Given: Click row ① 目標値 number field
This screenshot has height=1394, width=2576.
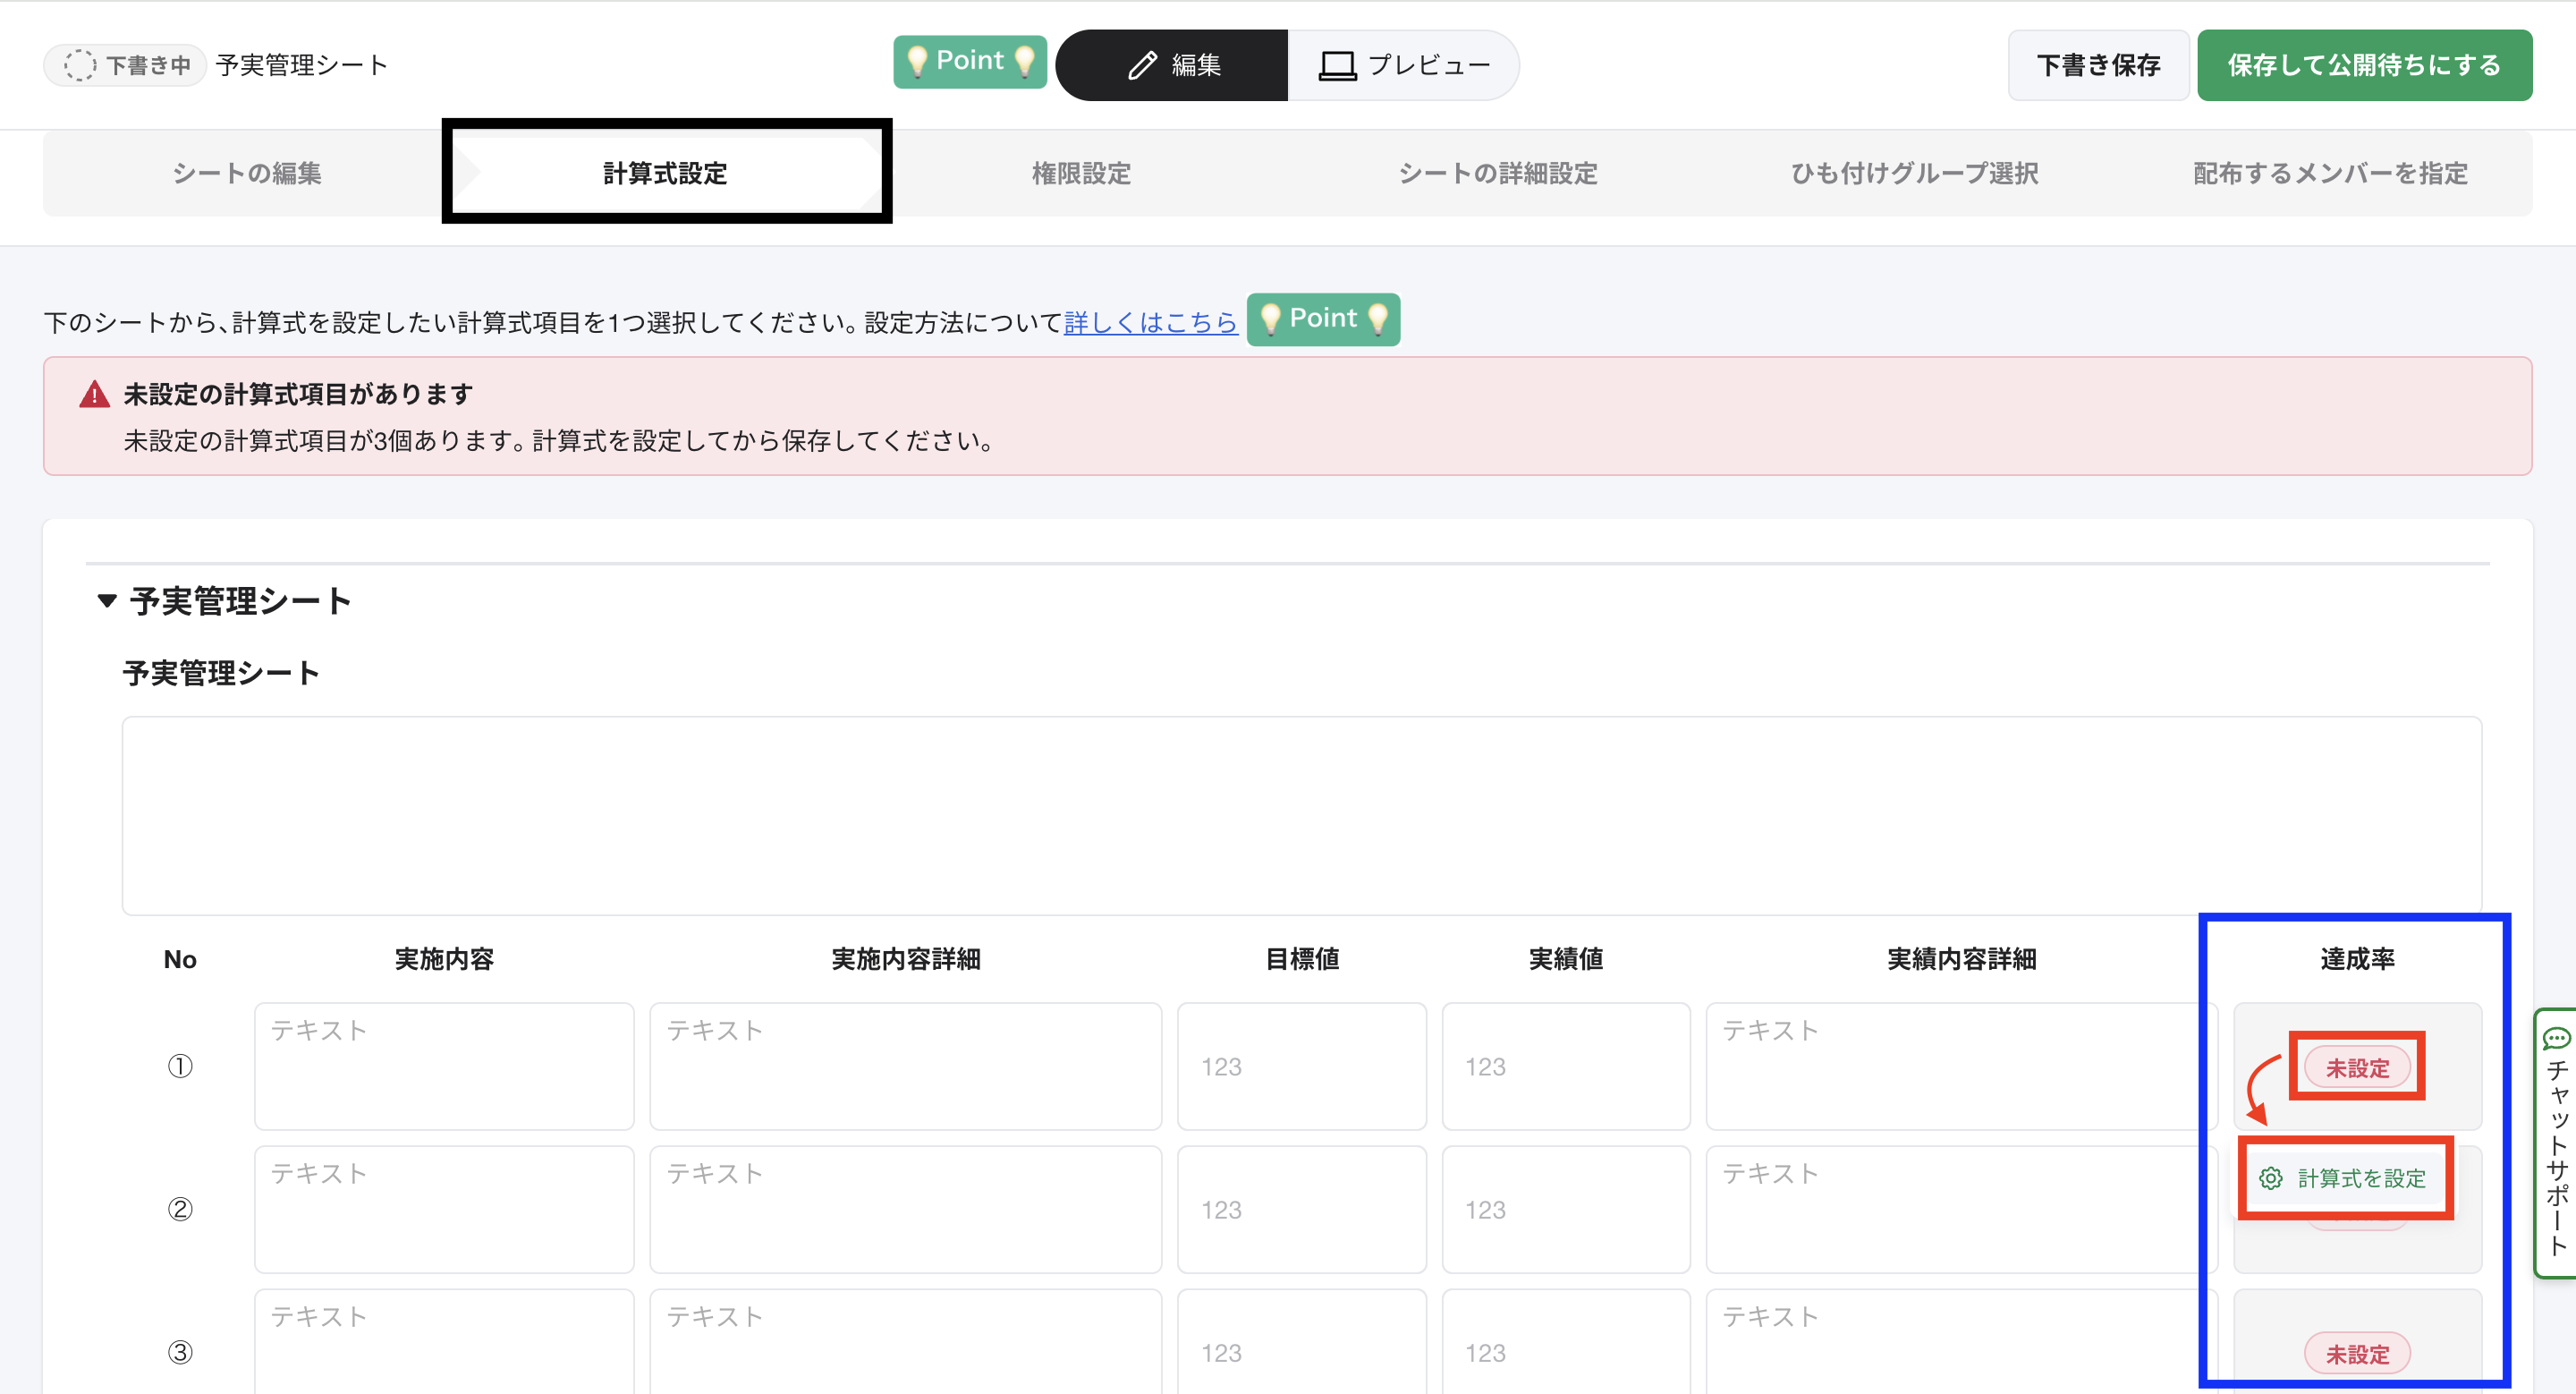Looking at the screenshot, I should 1301,1066.
